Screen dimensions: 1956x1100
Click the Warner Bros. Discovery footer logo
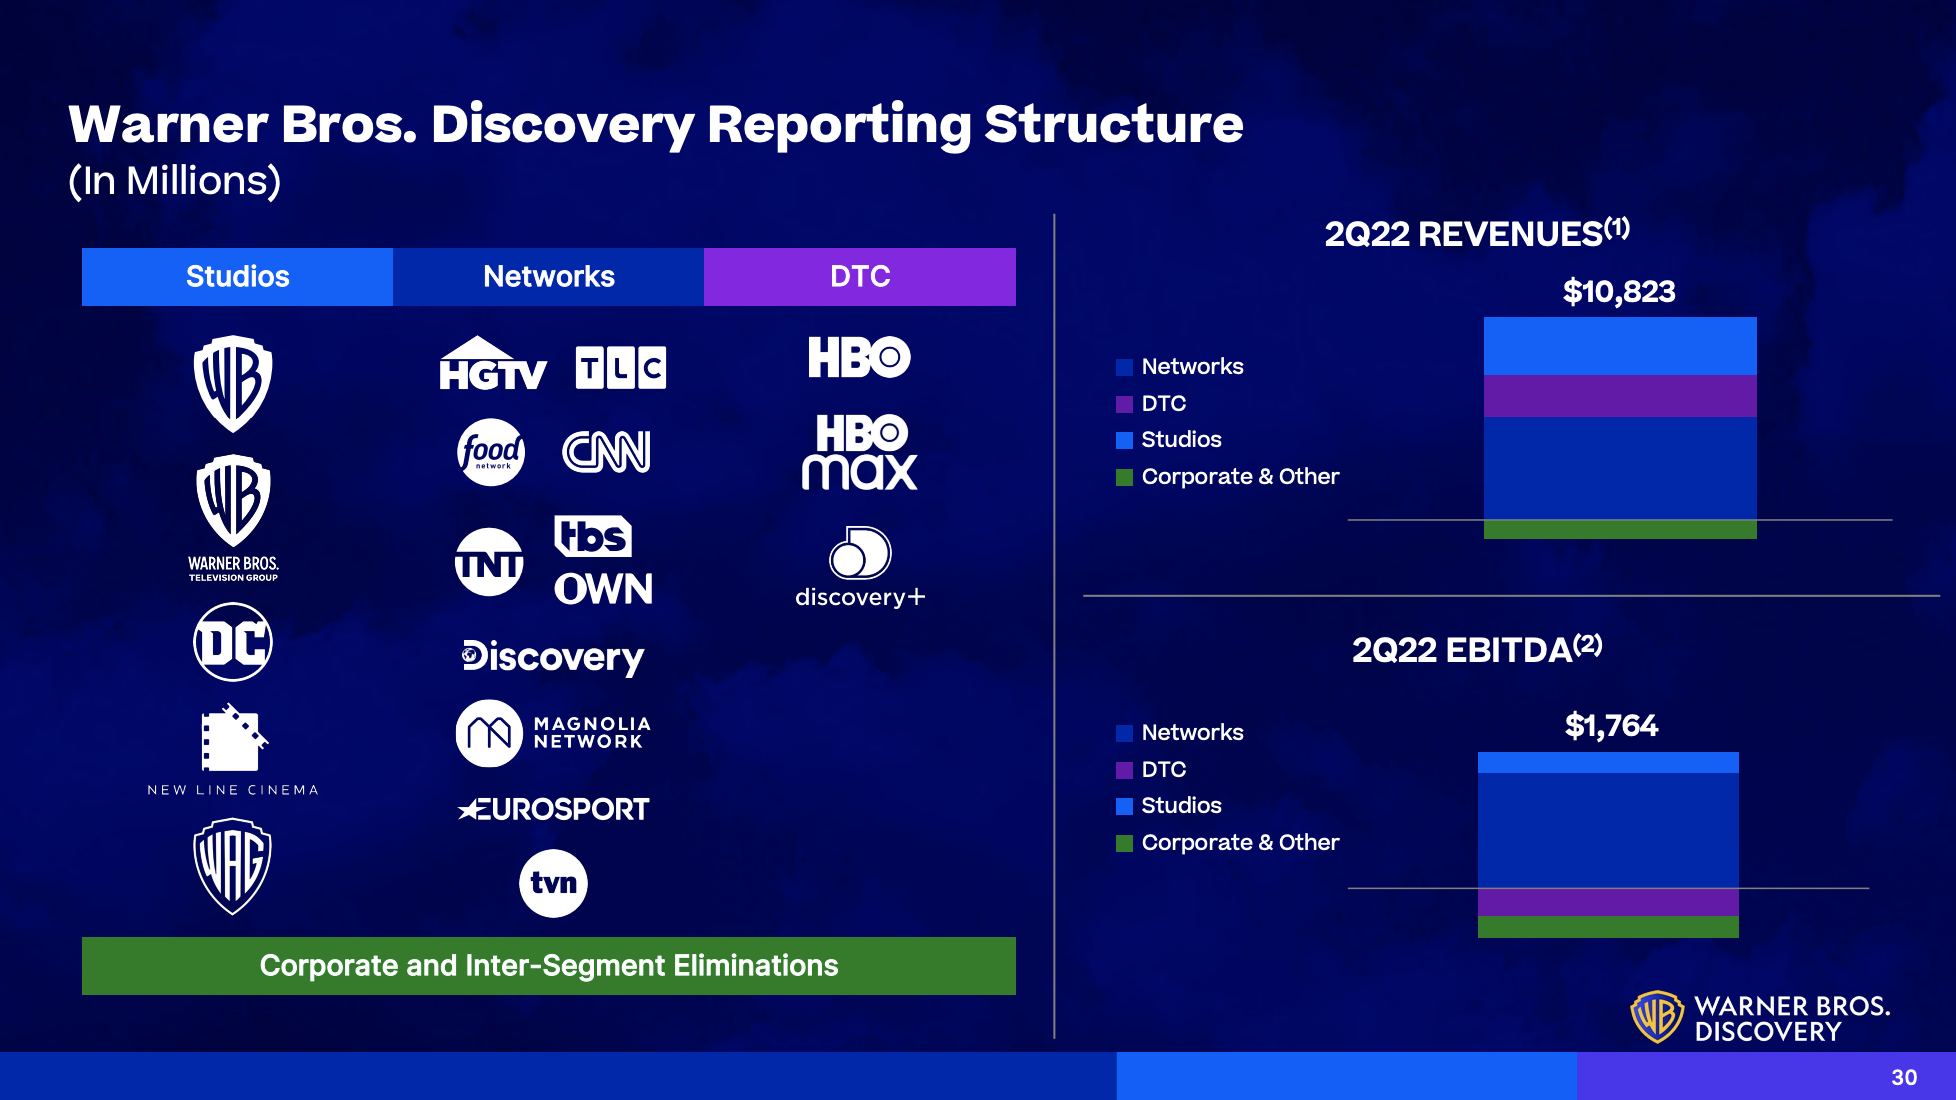coord(1760,1018)
